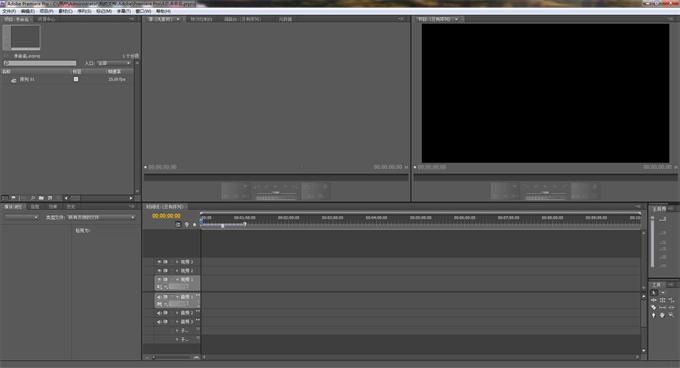
Task: Mute the 音频 3 track speaker
Action: 159,322
